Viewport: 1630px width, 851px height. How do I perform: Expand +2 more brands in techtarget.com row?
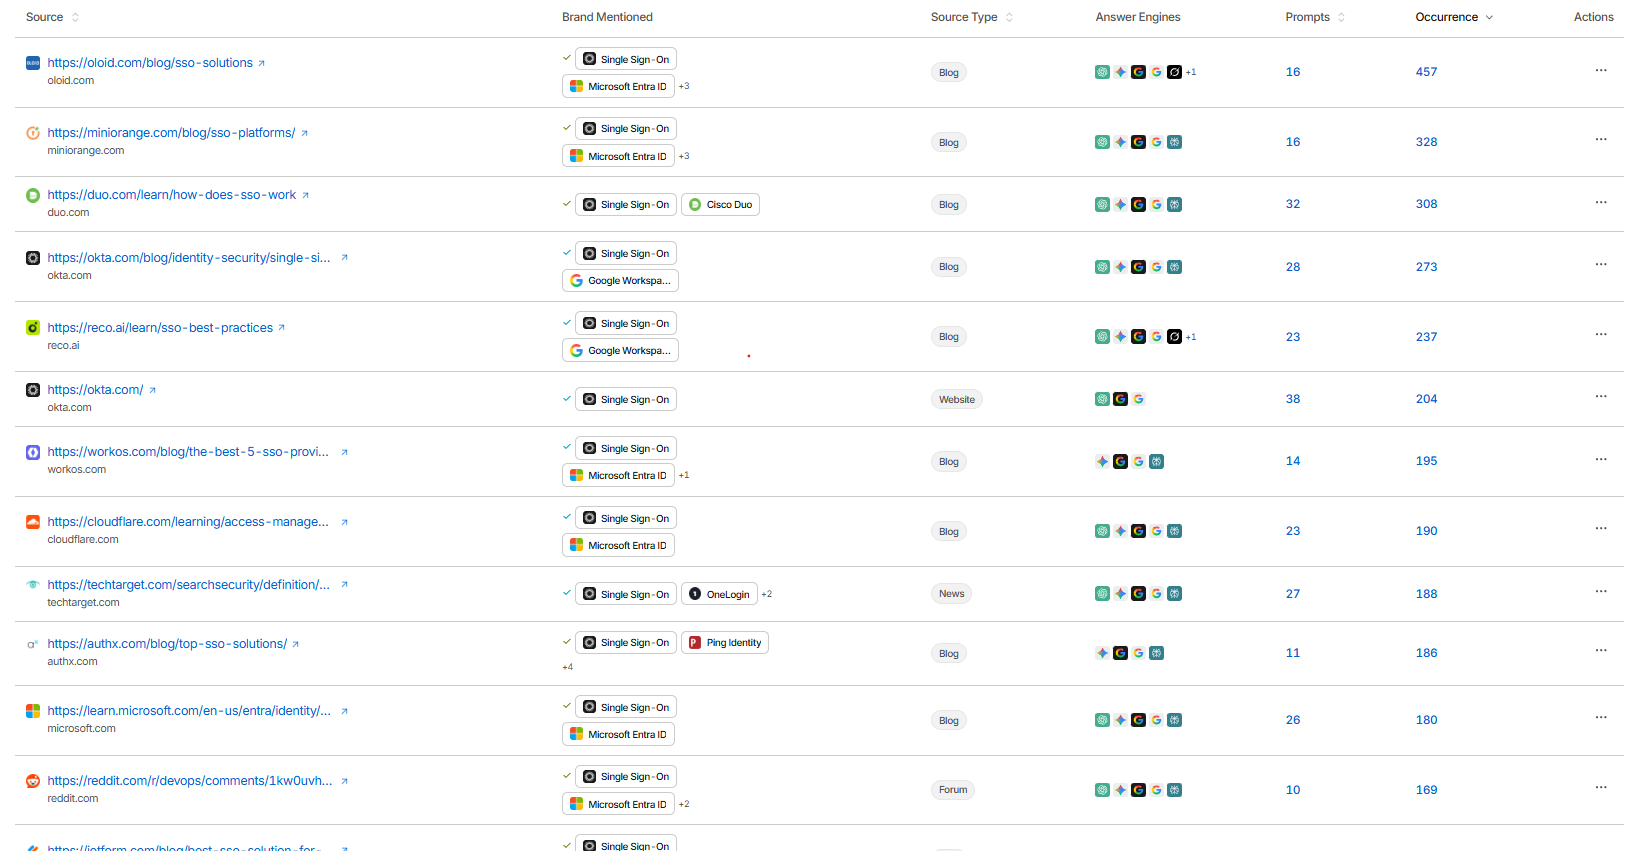pyautogui.click(x=767, y=595)
